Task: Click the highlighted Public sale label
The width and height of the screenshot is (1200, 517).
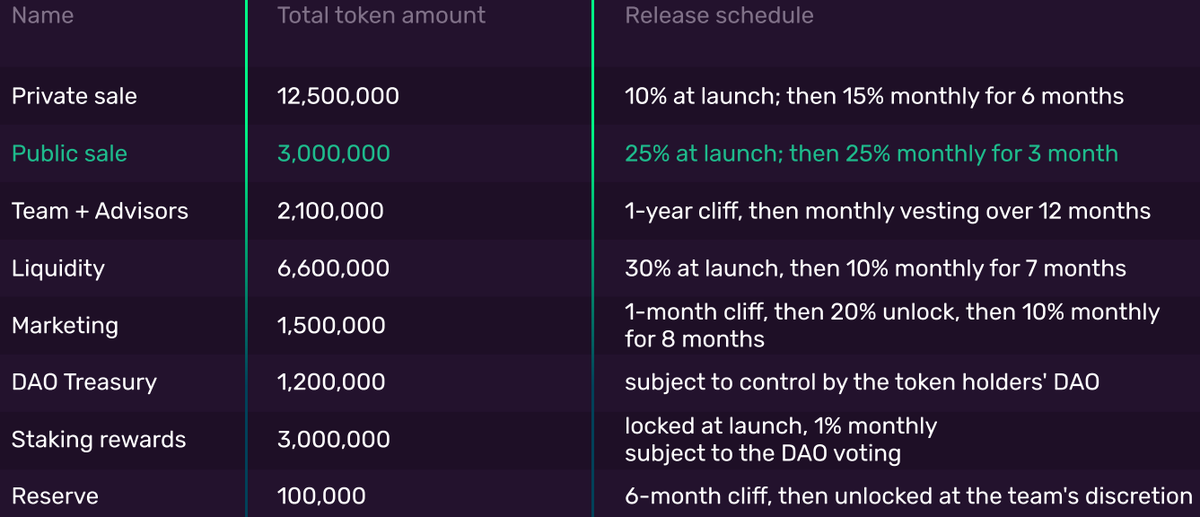Action: 69,154
